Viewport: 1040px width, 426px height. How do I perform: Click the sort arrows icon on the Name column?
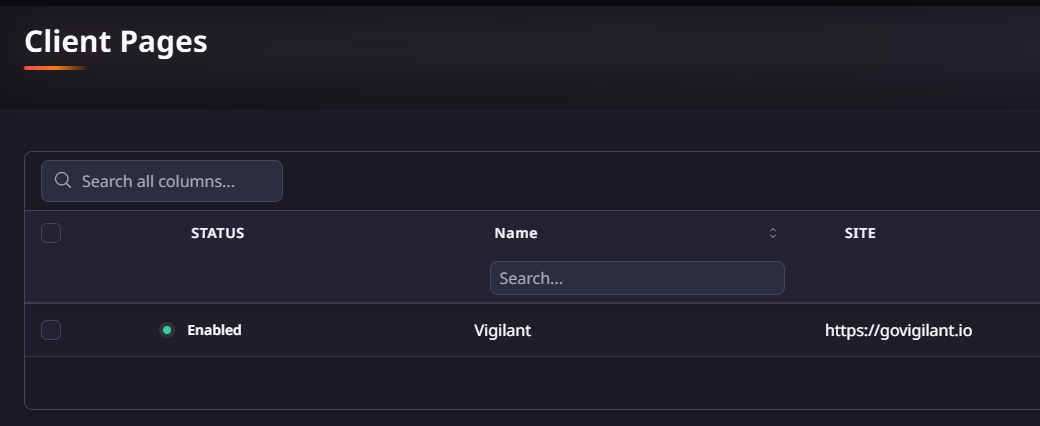[773, 233]
